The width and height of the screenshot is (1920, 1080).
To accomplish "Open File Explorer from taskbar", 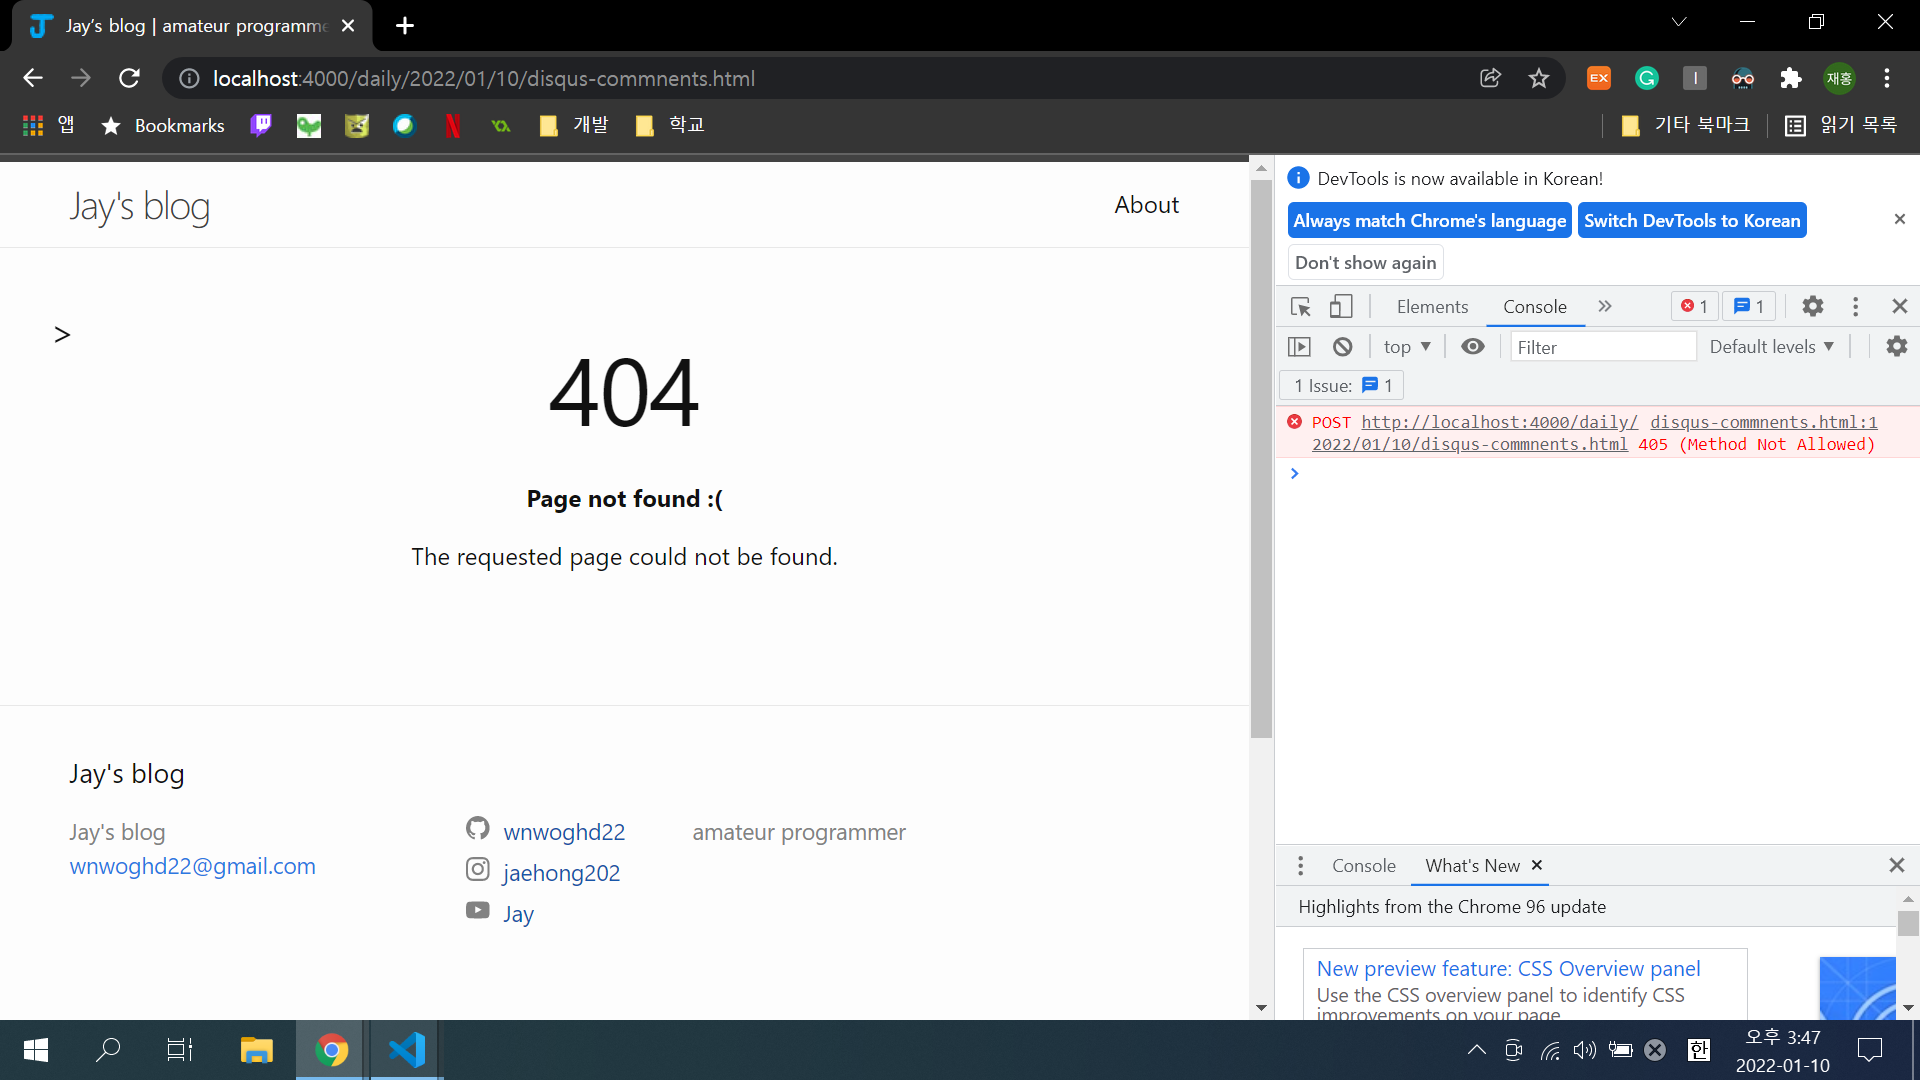I will 257,1050.
